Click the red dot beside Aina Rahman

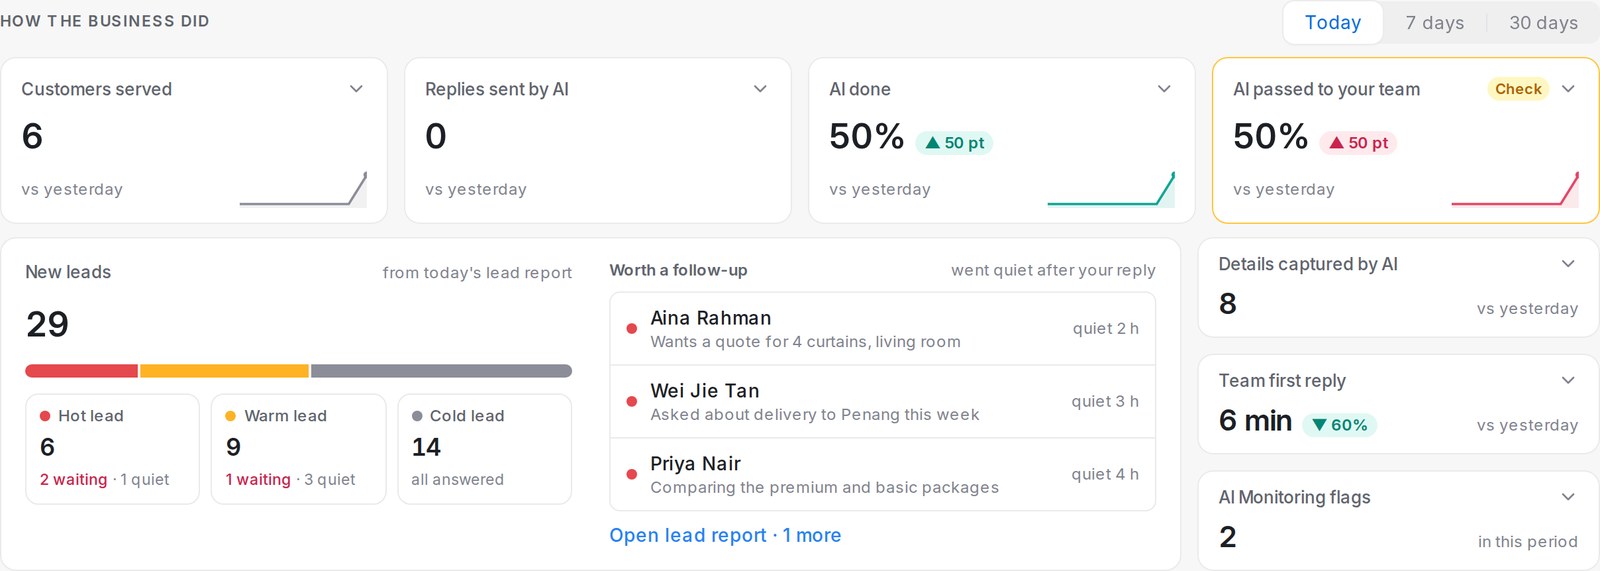[632, 328]
